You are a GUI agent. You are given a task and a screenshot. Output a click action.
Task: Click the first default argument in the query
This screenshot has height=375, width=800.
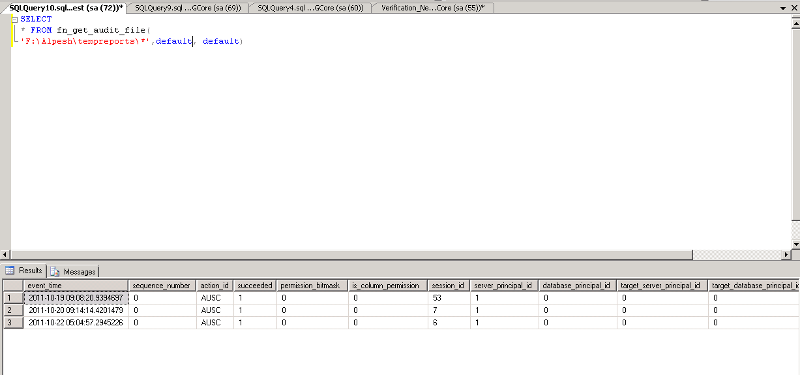tap(173, 41)
